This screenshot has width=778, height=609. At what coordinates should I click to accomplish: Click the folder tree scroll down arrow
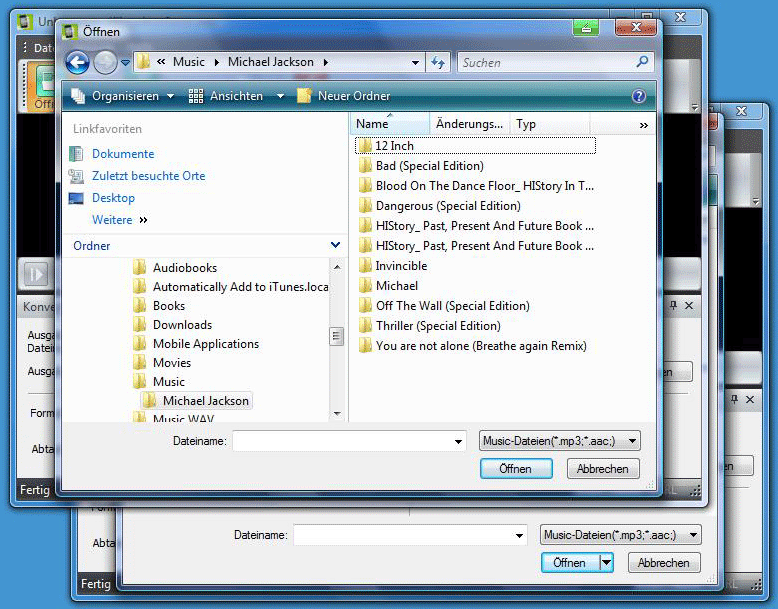tap(337, 413)
